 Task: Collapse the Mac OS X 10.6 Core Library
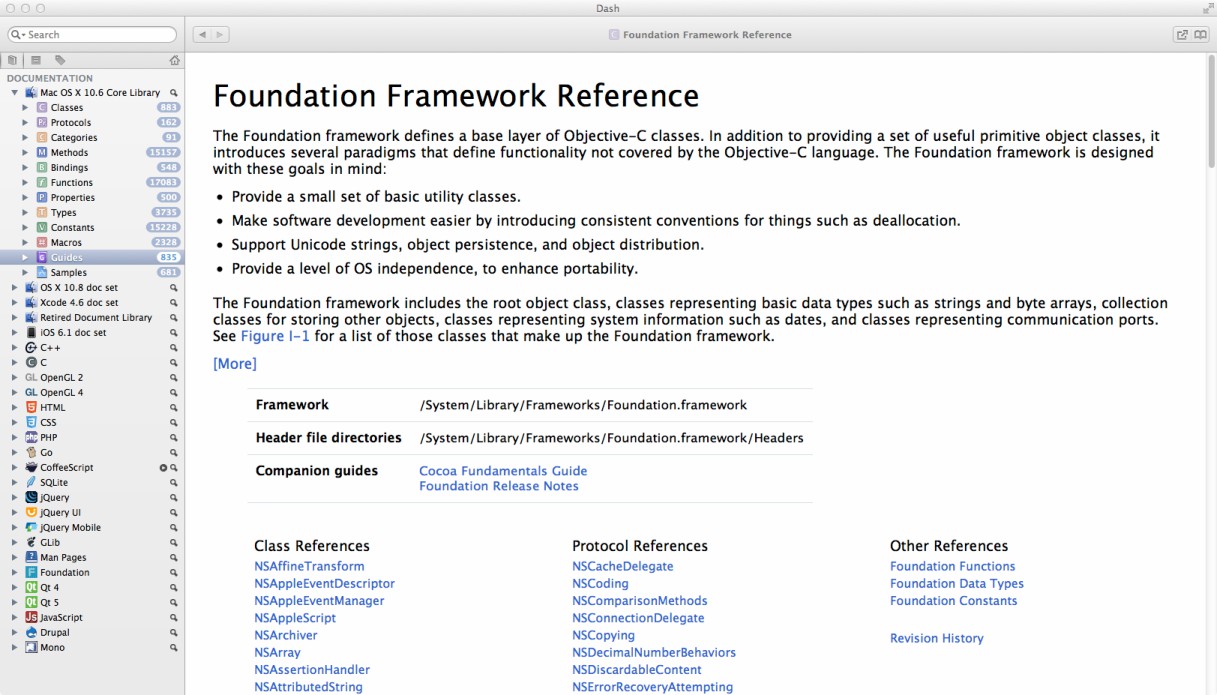(14, 93)
